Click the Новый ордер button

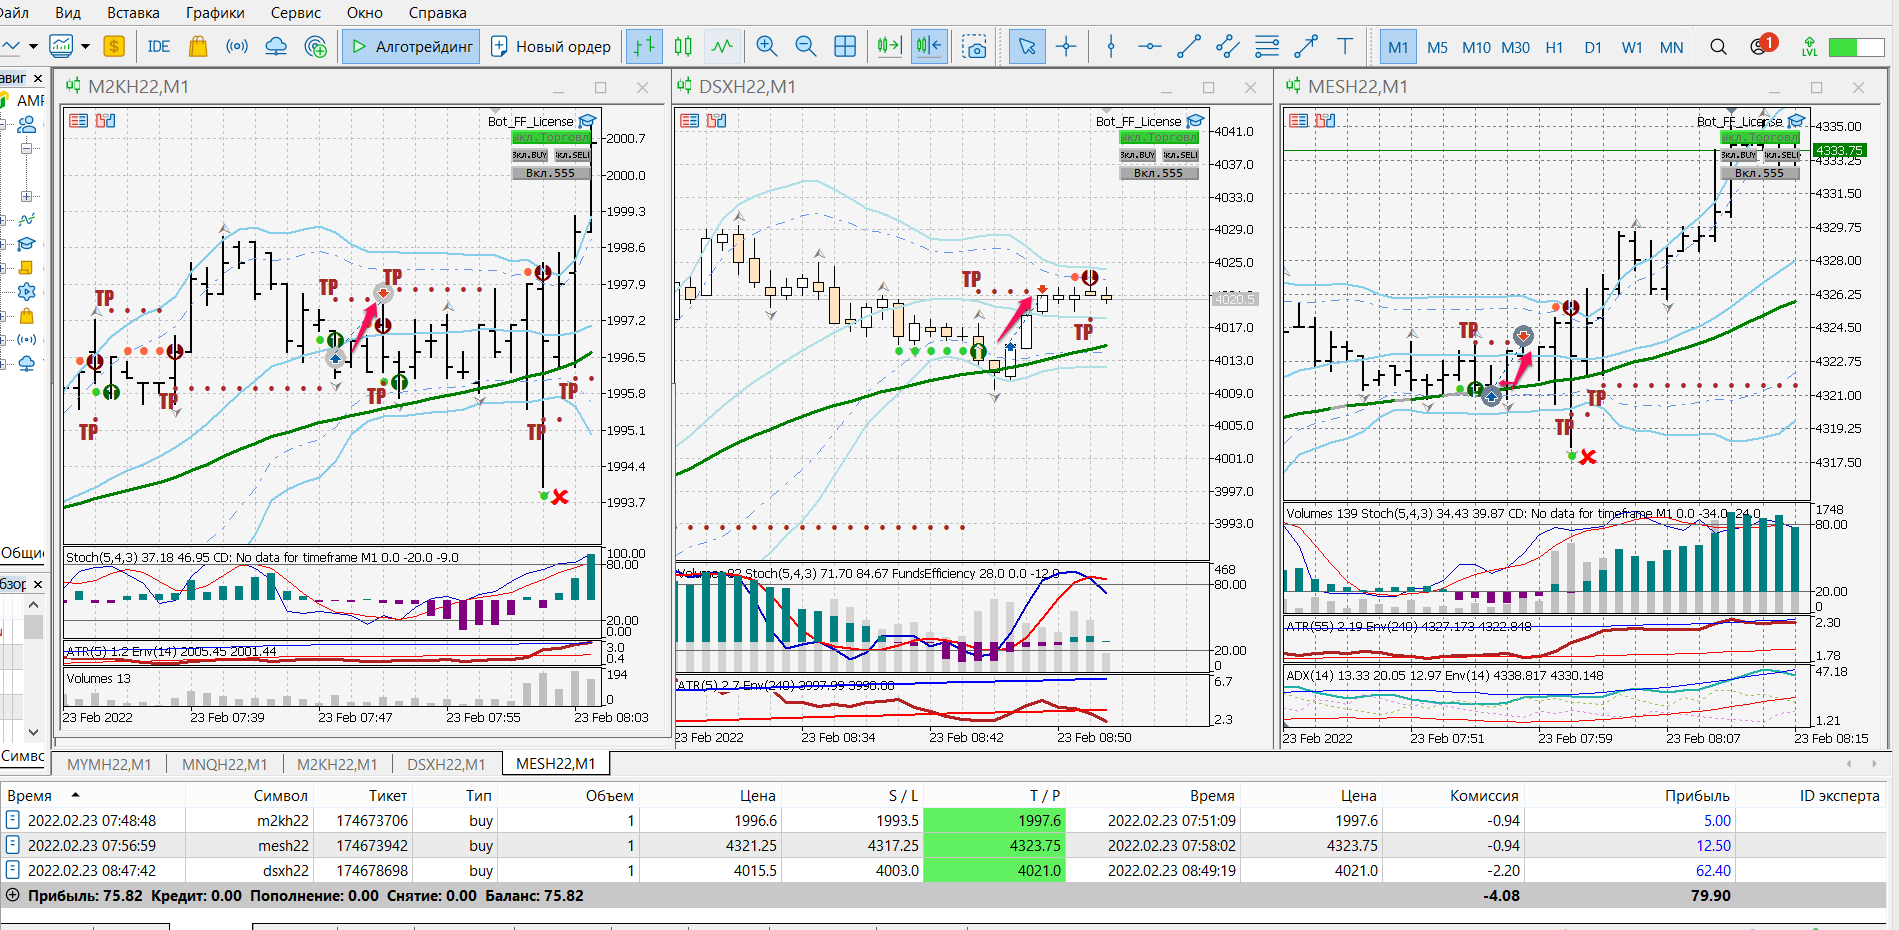(551, 46)
